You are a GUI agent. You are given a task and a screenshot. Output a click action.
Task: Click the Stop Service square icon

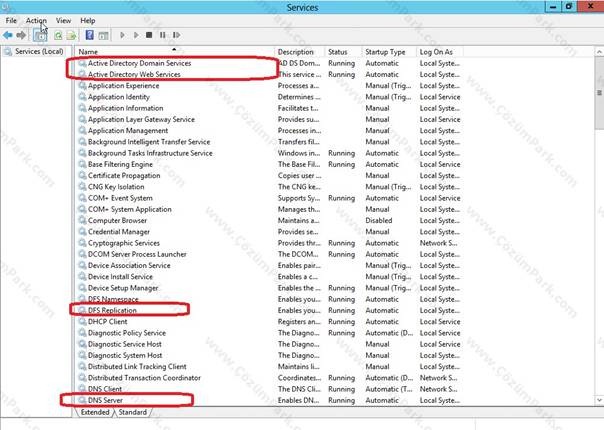pos(149,35)
